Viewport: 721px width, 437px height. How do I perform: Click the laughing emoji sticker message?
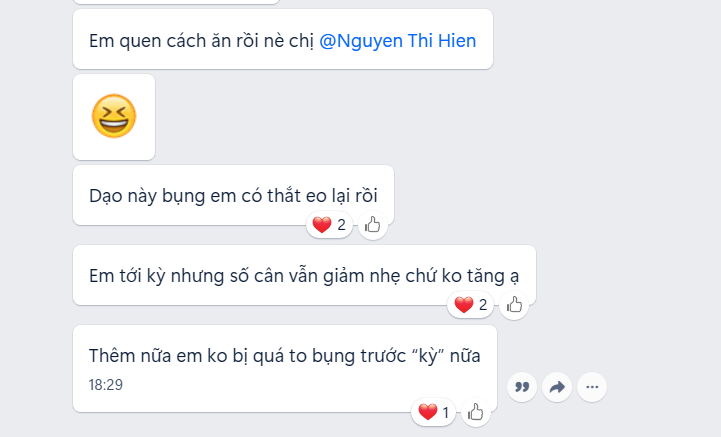click(x=114, y=117)
